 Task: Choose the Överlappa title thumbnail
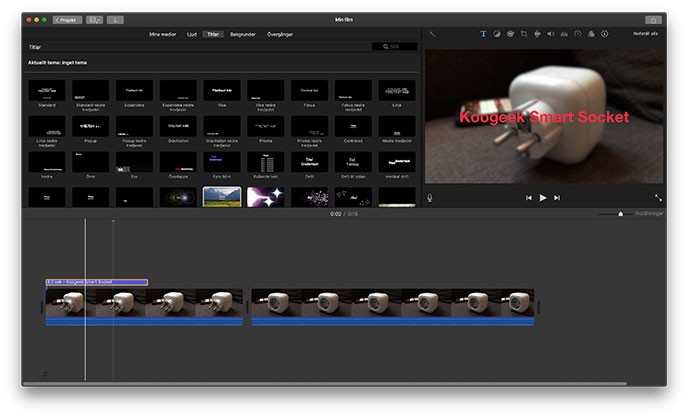(x=178, y=162)
